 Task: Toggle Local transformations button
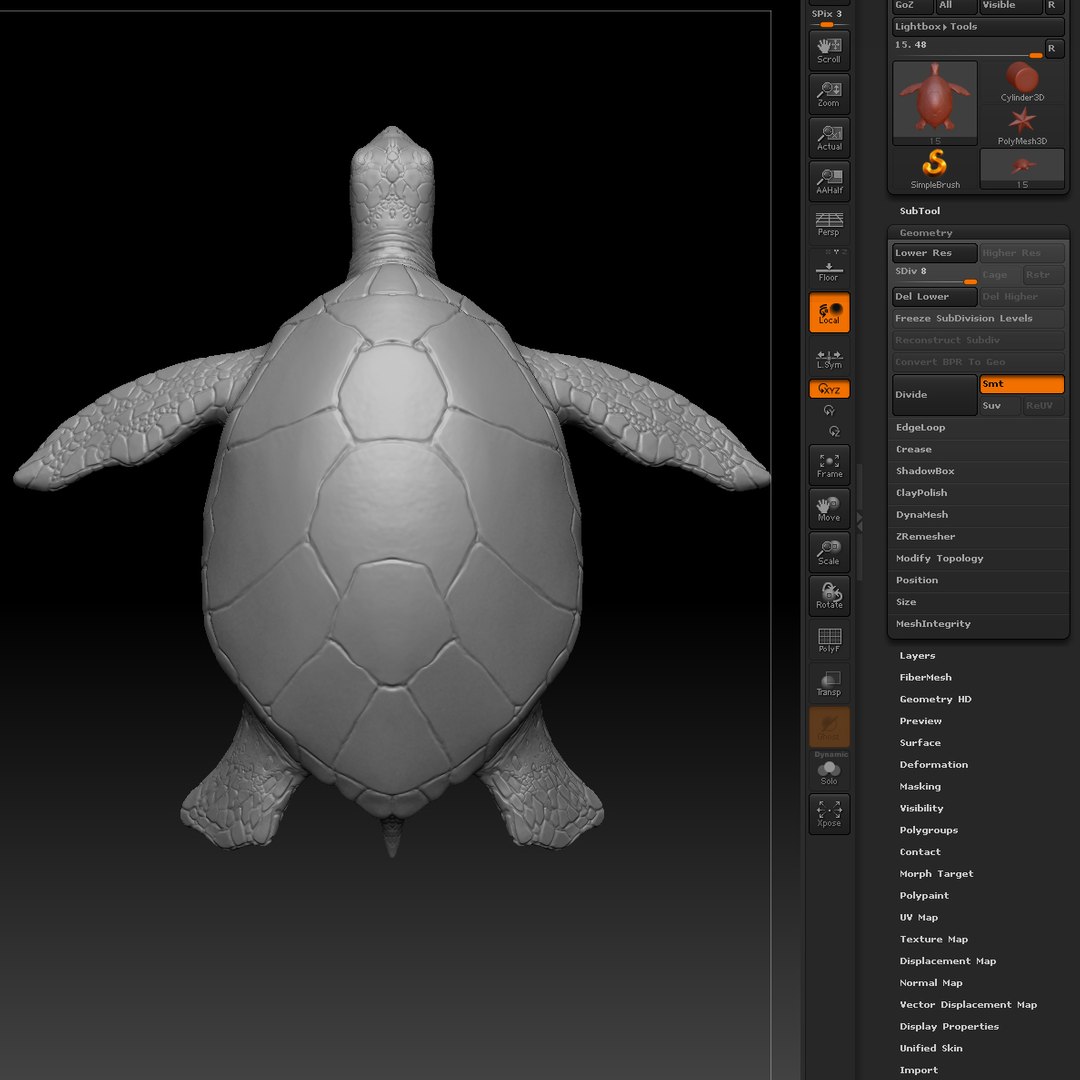tap(829, 312)
